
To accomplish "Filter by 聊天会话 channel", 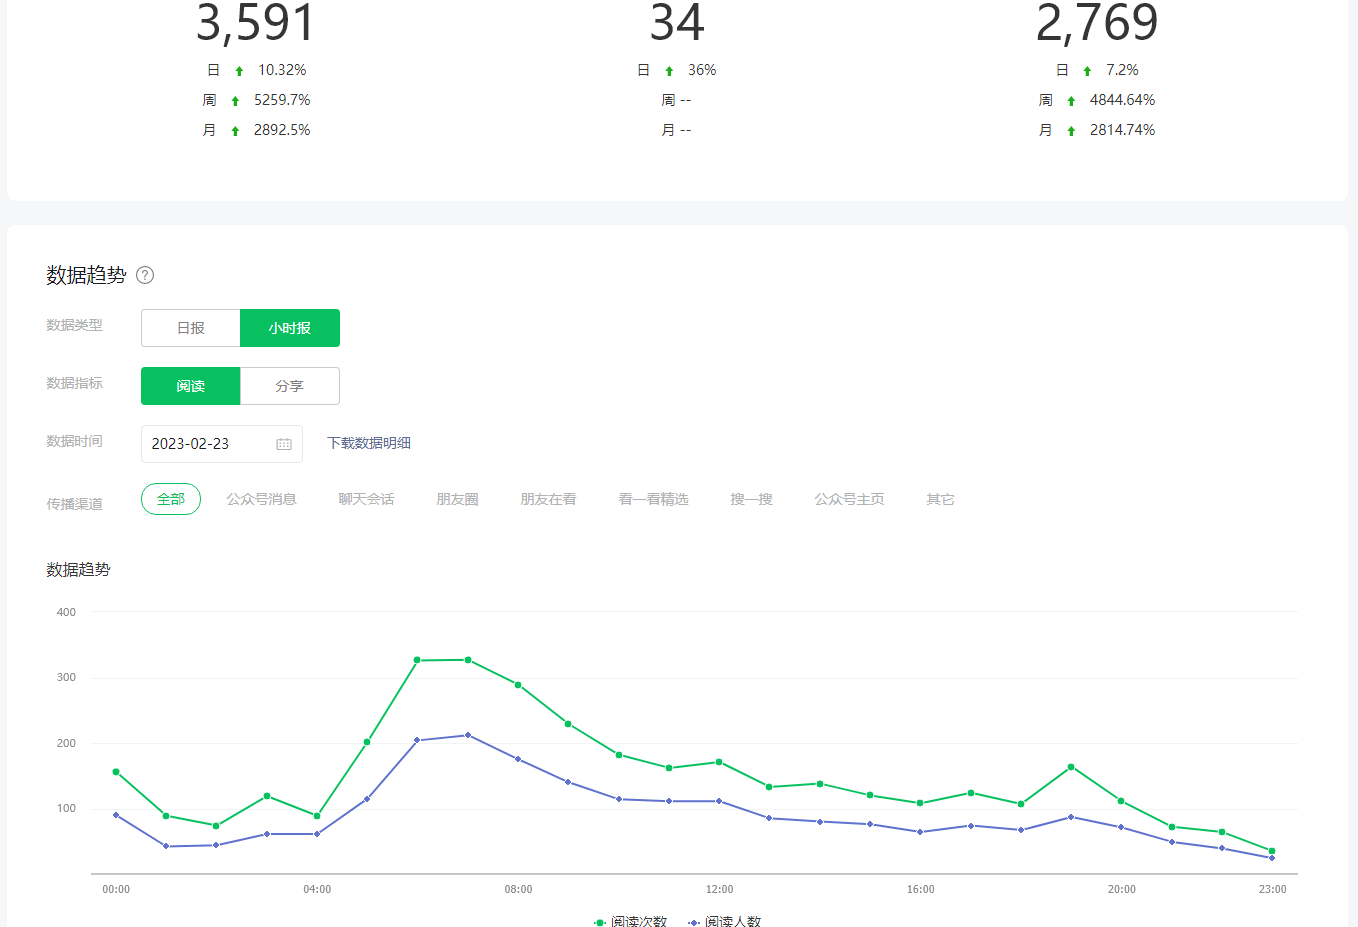I will [x=366, y=499].
